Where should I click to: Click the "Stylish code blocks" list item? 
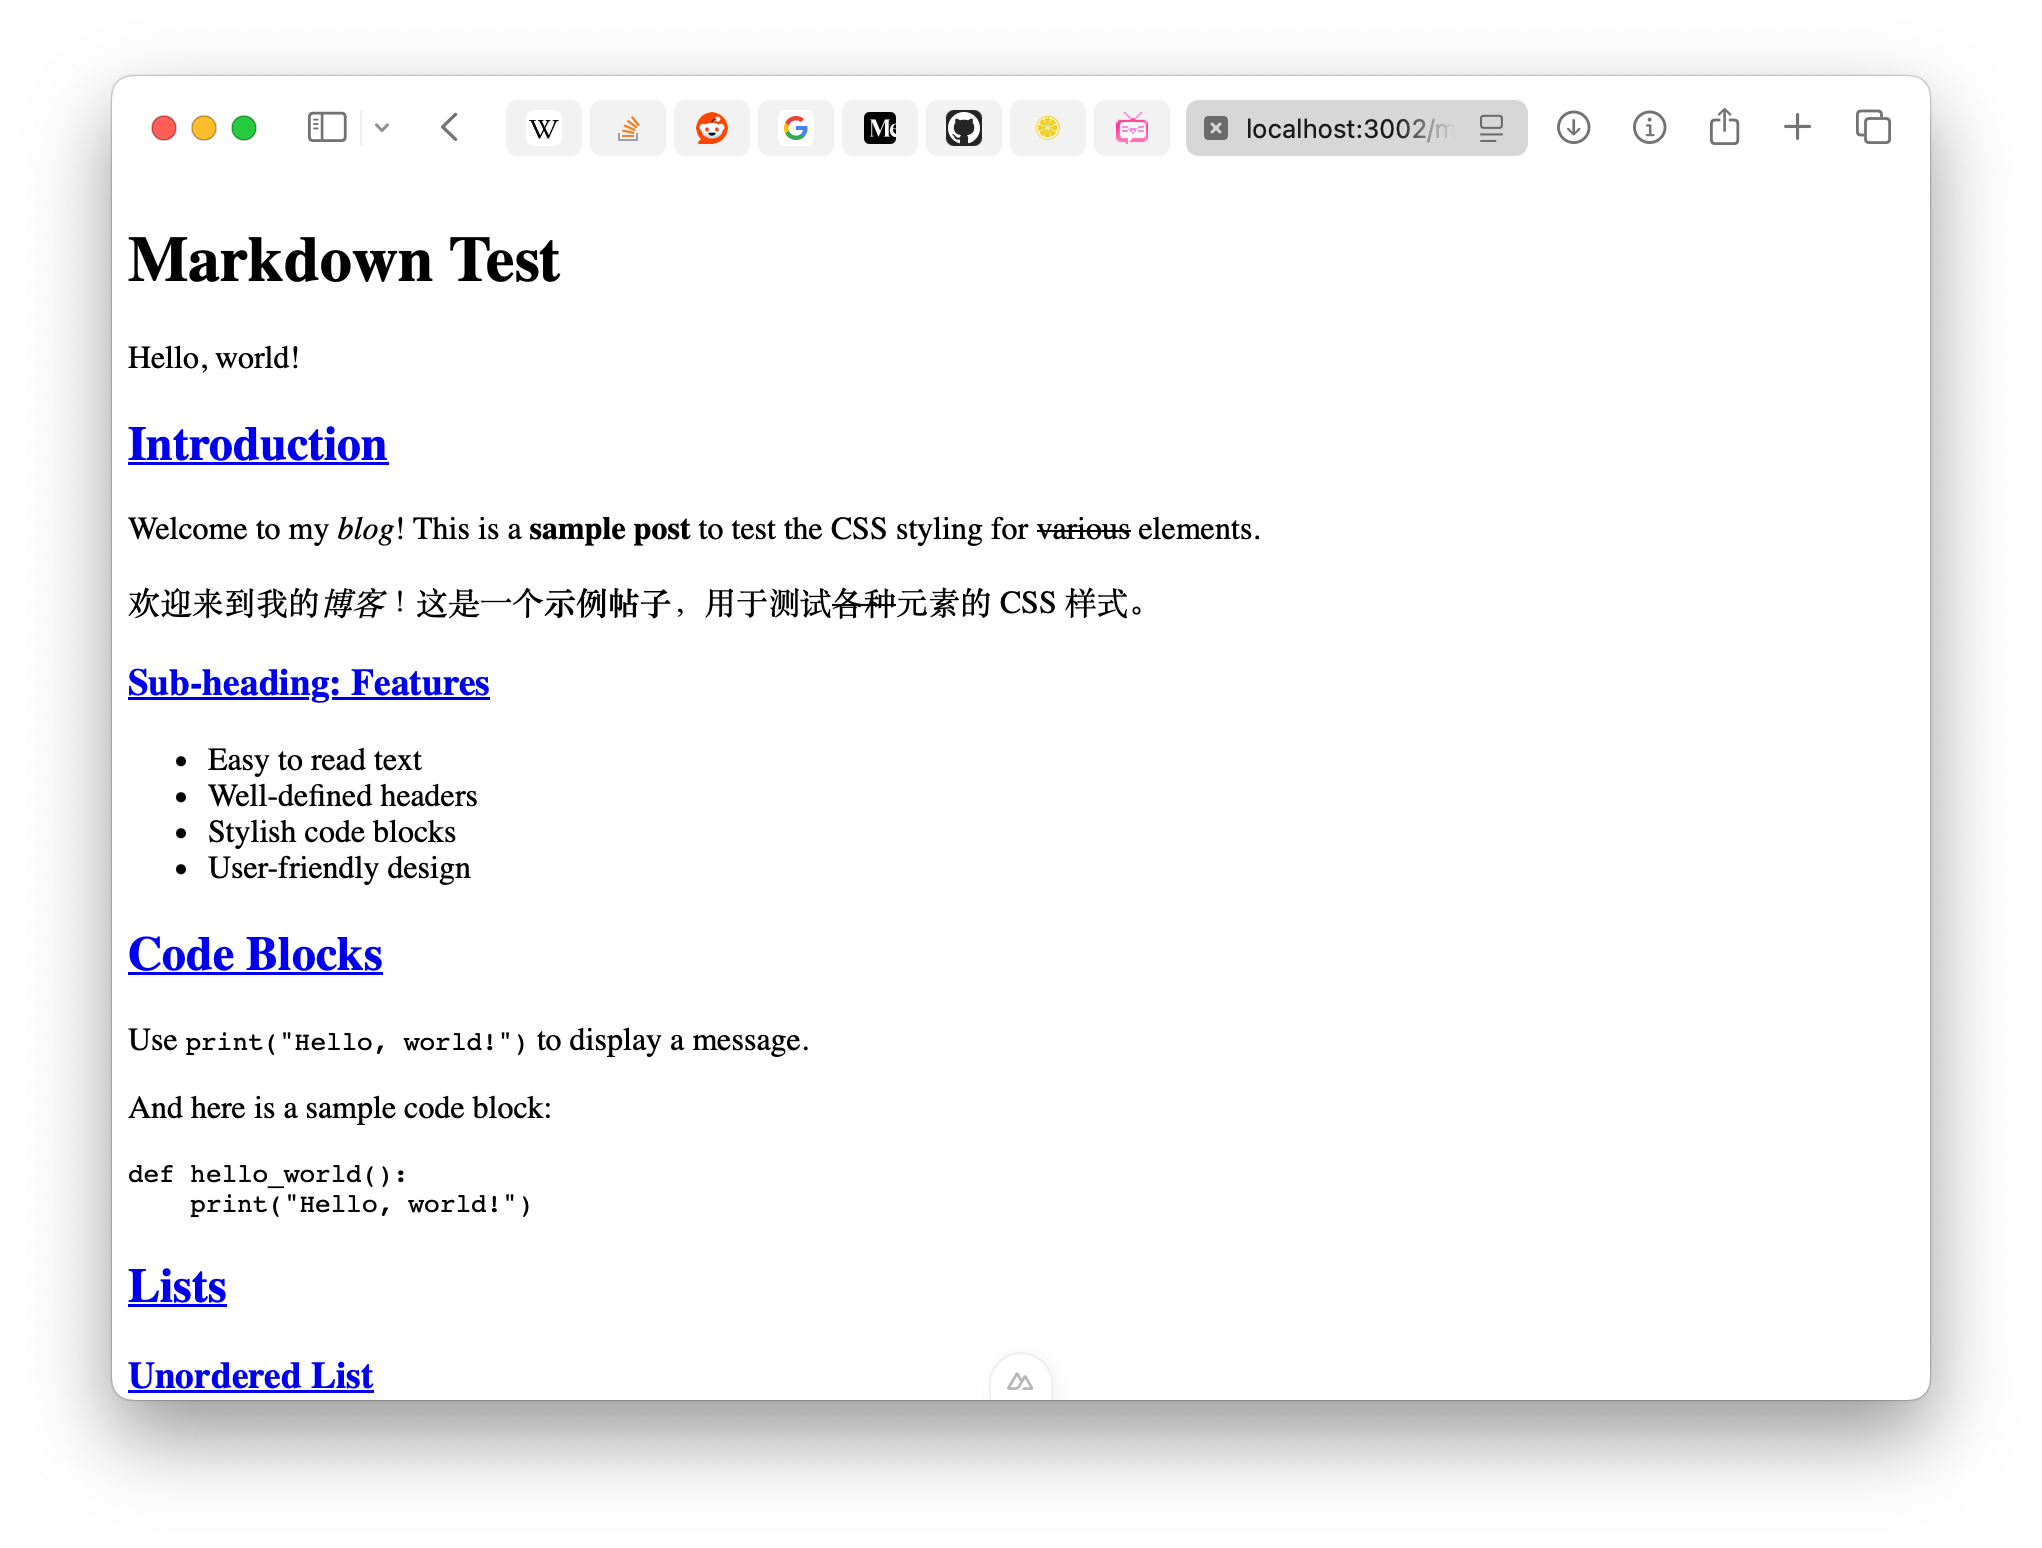[x=332, y=832]
